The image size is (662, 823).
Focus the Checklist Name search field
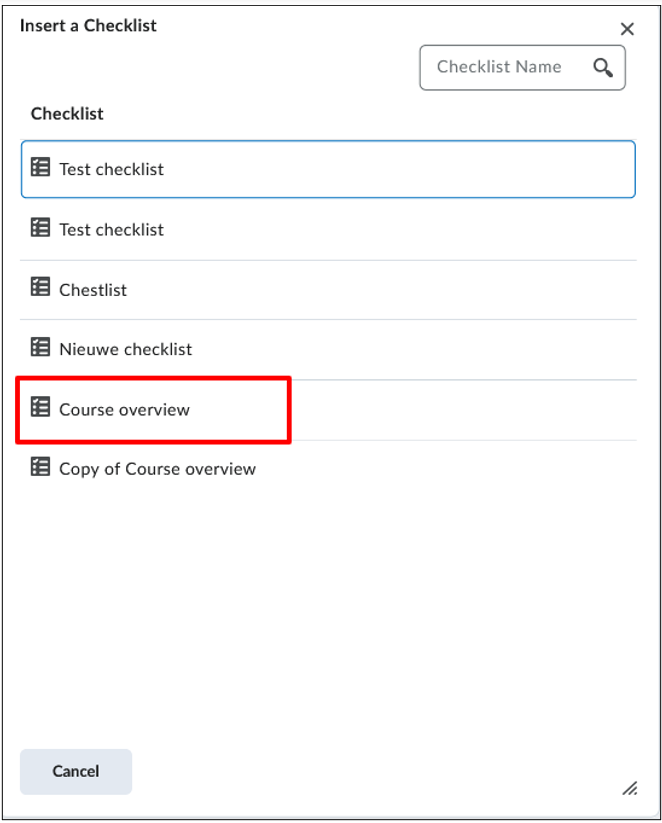pyautogui.click(x=500, y=68)
